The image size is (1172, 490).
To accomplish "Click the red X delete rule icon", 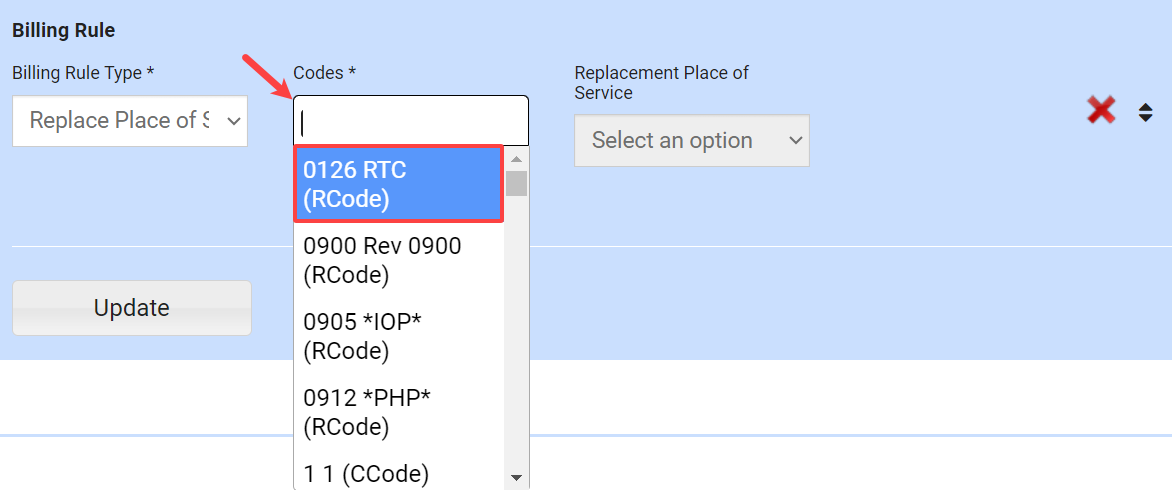I will tap(1101, 110).
